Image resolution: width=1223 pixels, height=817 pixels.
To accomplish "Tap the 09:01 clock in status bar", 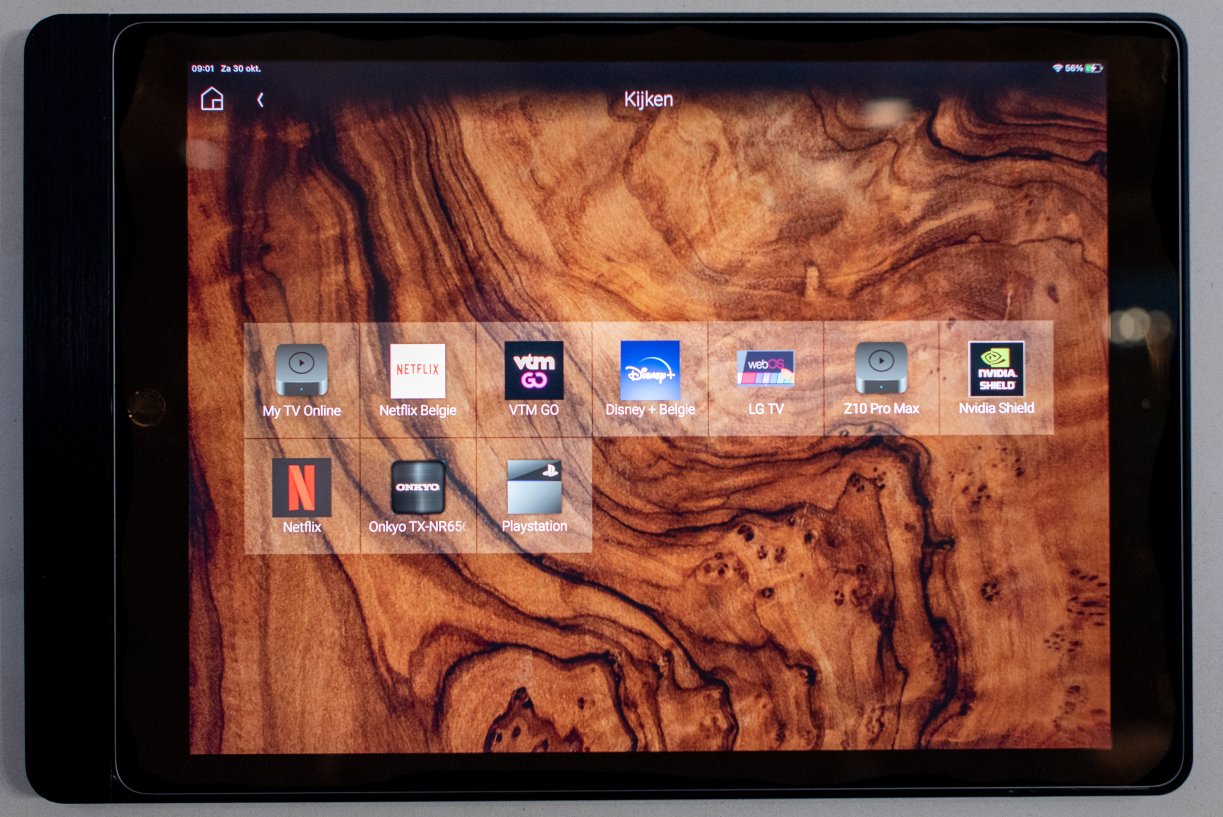I will [203, 69].
